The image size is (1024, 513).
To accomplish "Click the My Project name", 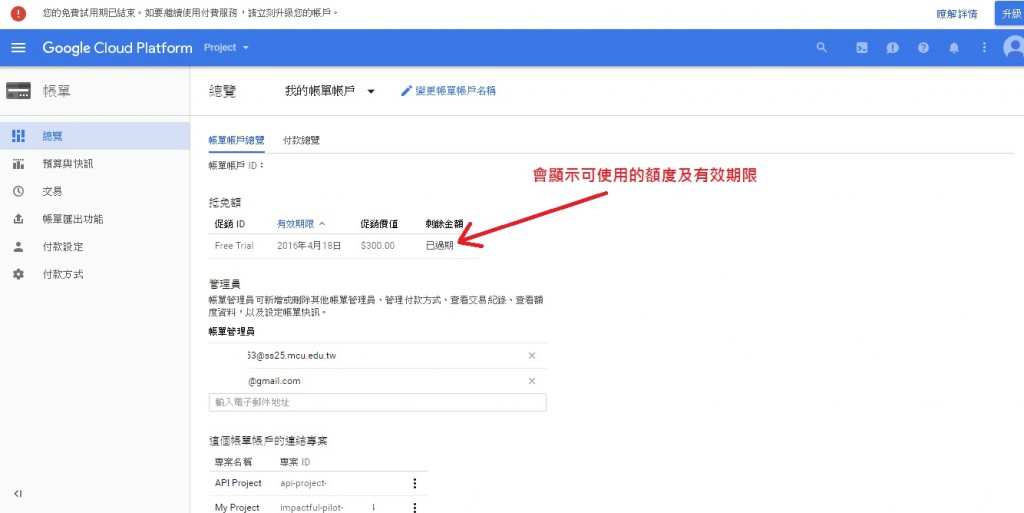I will pos(237,507).
